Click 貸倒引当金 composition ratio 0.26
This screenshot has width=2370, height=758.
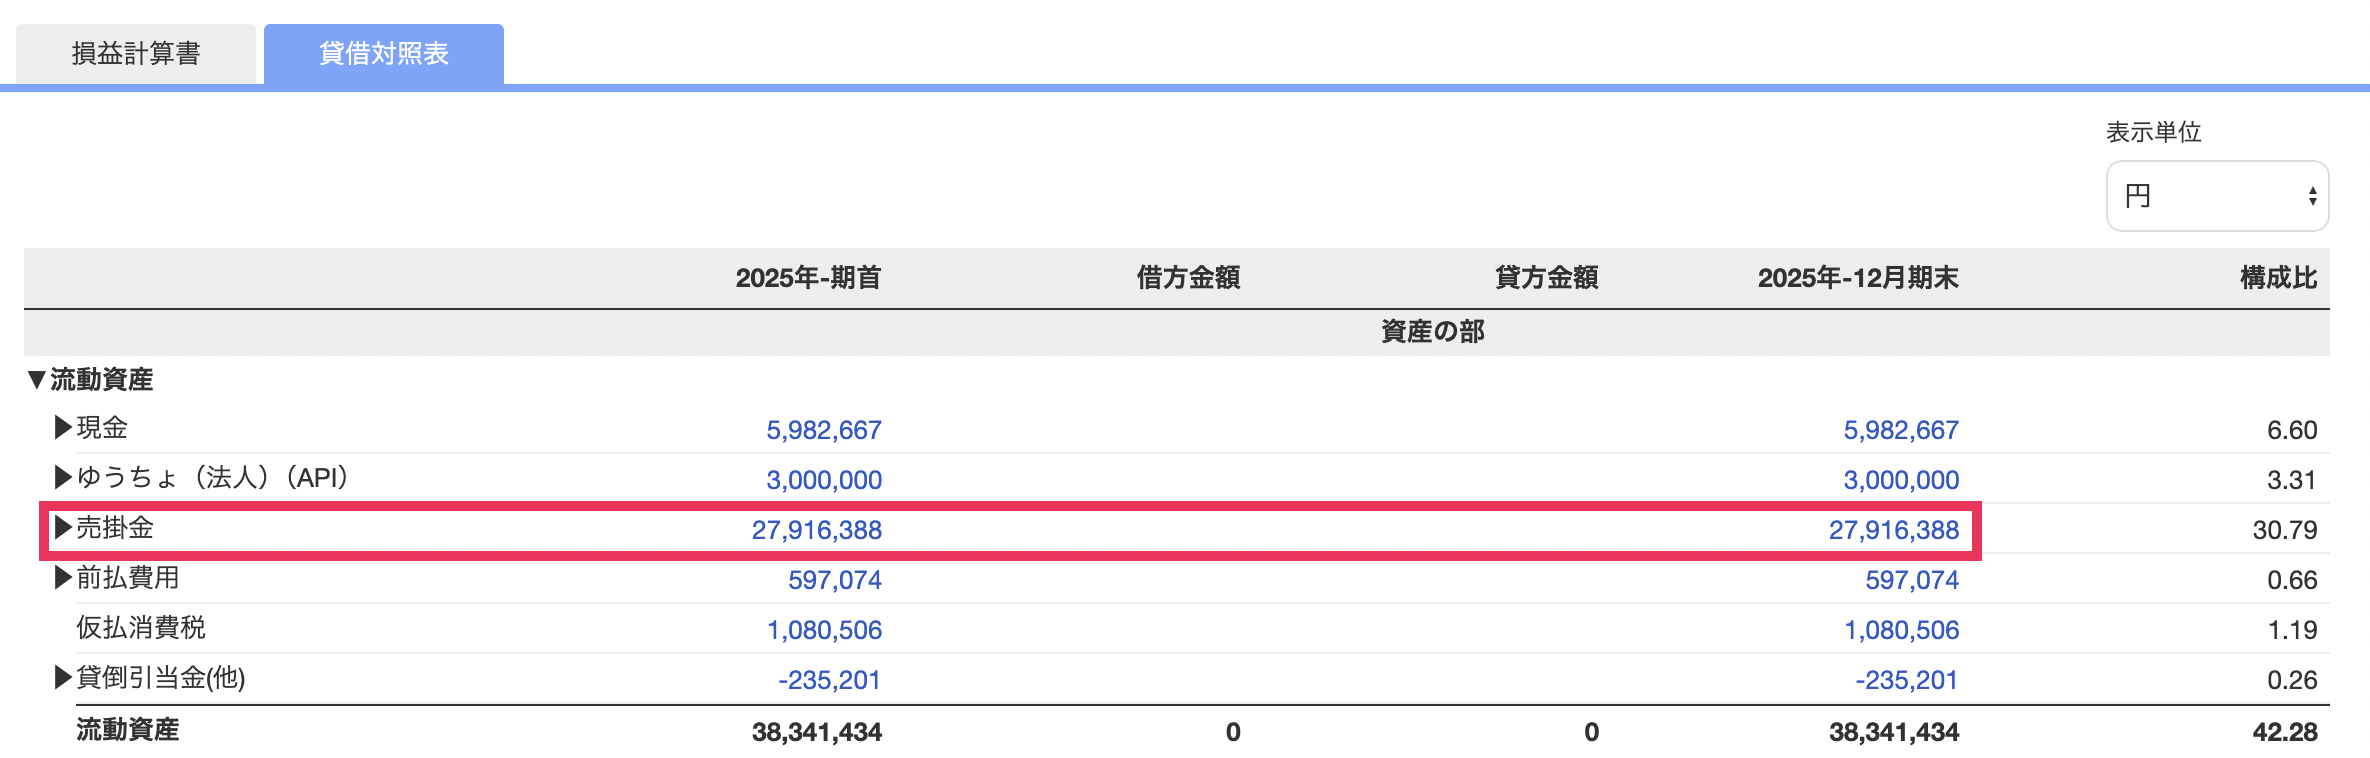click(x=2292, y=680)
